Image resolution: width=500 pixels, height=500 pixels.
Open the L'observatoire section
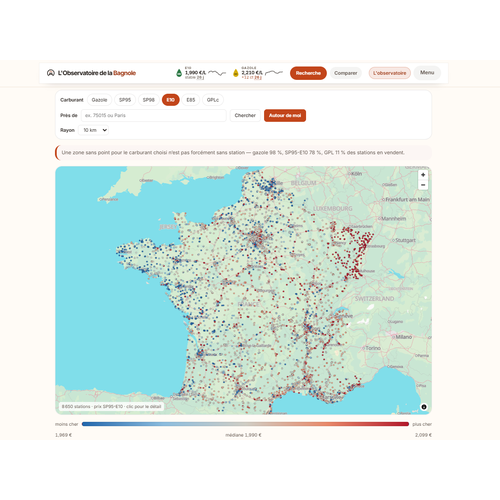(389, 73)
